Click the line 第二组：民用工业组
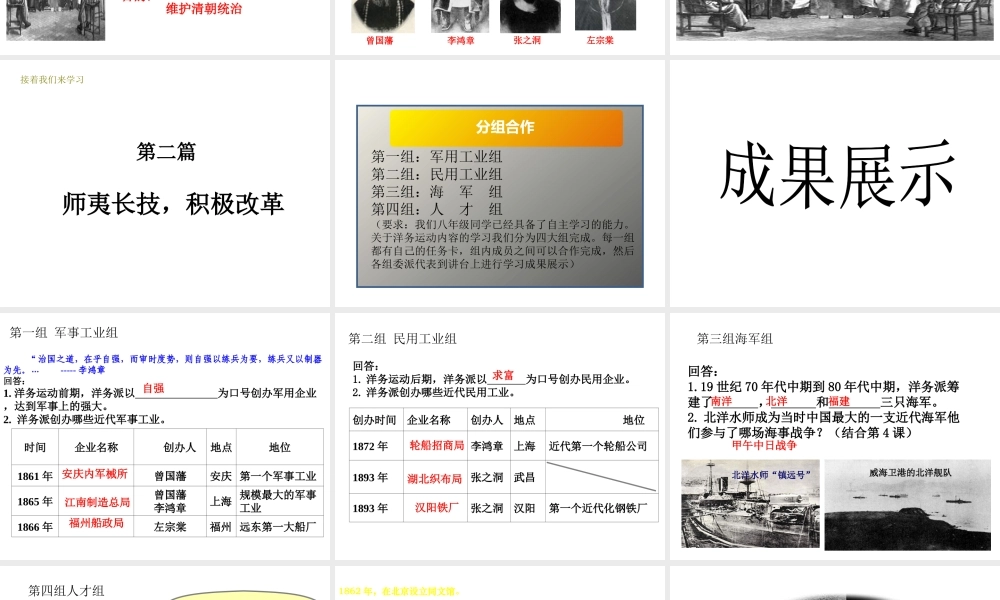 [x=437, y=174]
